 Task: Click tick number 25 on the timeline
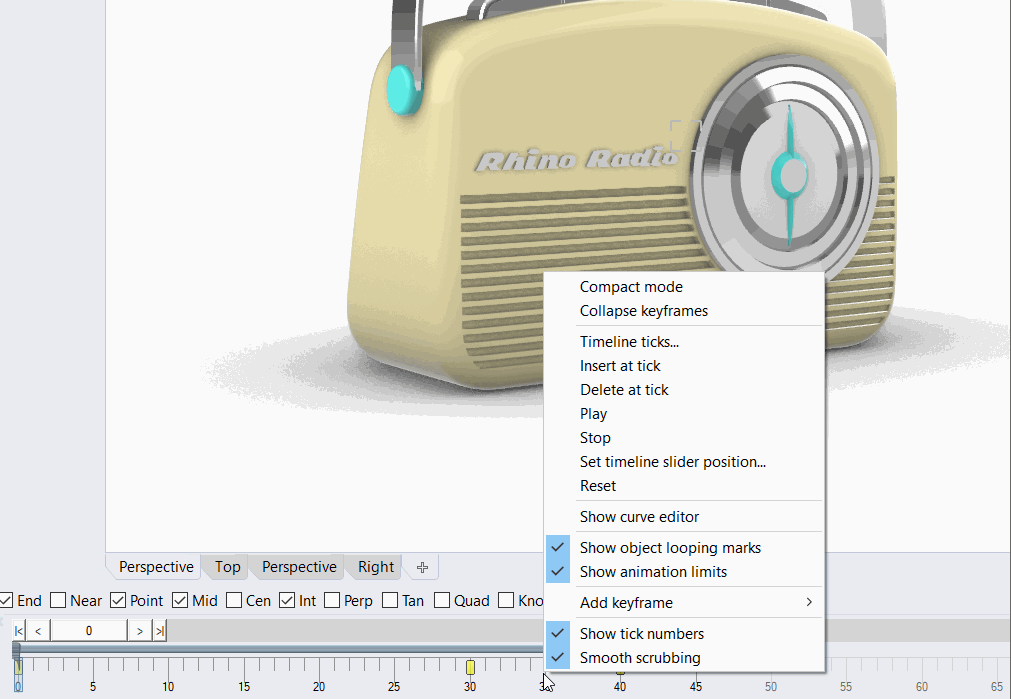394,687
